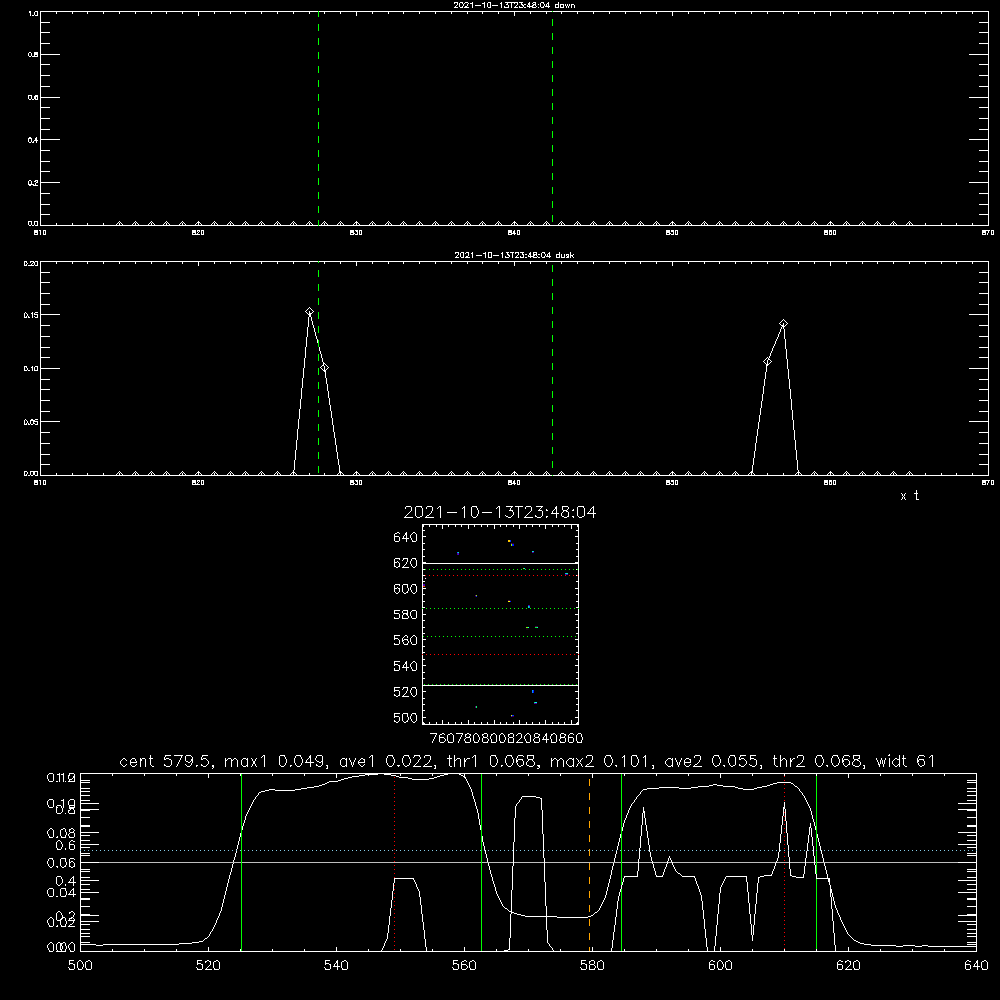Click the top diamond of the right dusk peak
This screenshot has width=1000, height=1000.
tap(783, 324)
